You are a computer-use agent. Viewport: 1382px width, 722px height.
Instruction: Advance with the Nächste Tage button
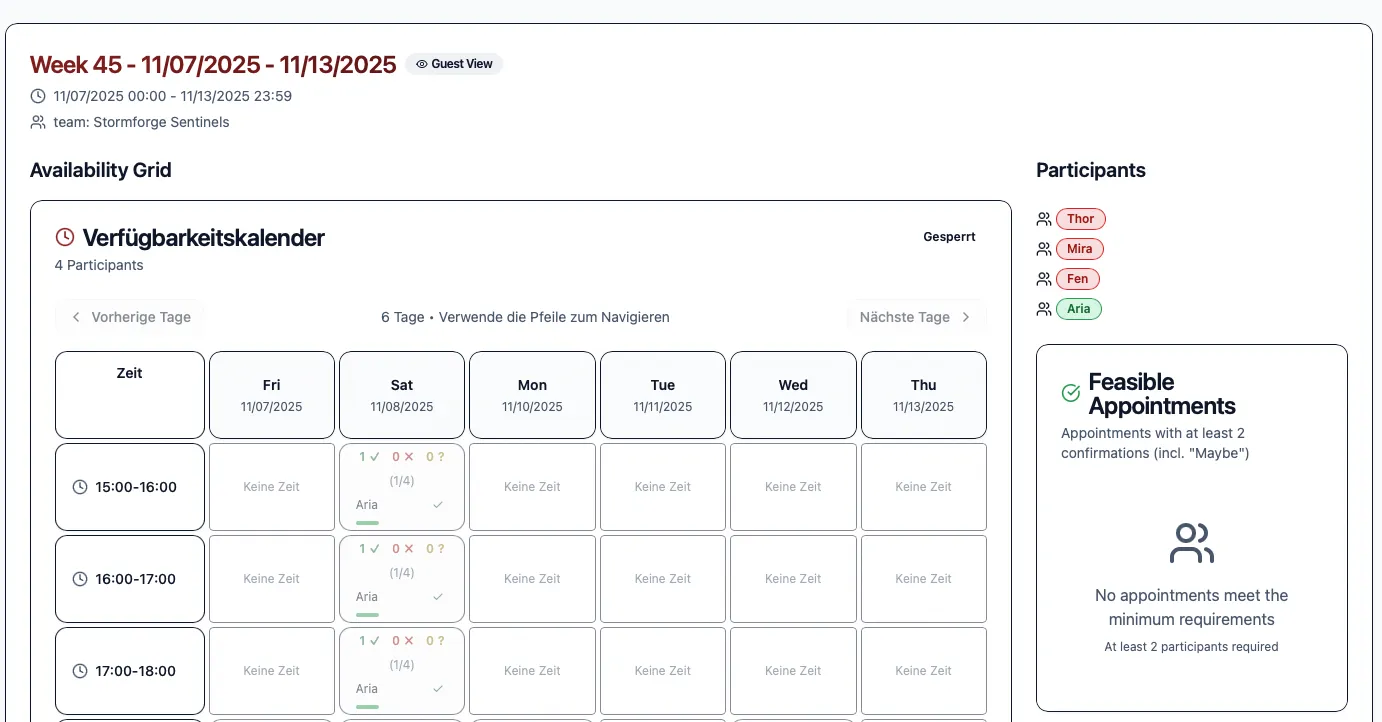coord(915,317)
